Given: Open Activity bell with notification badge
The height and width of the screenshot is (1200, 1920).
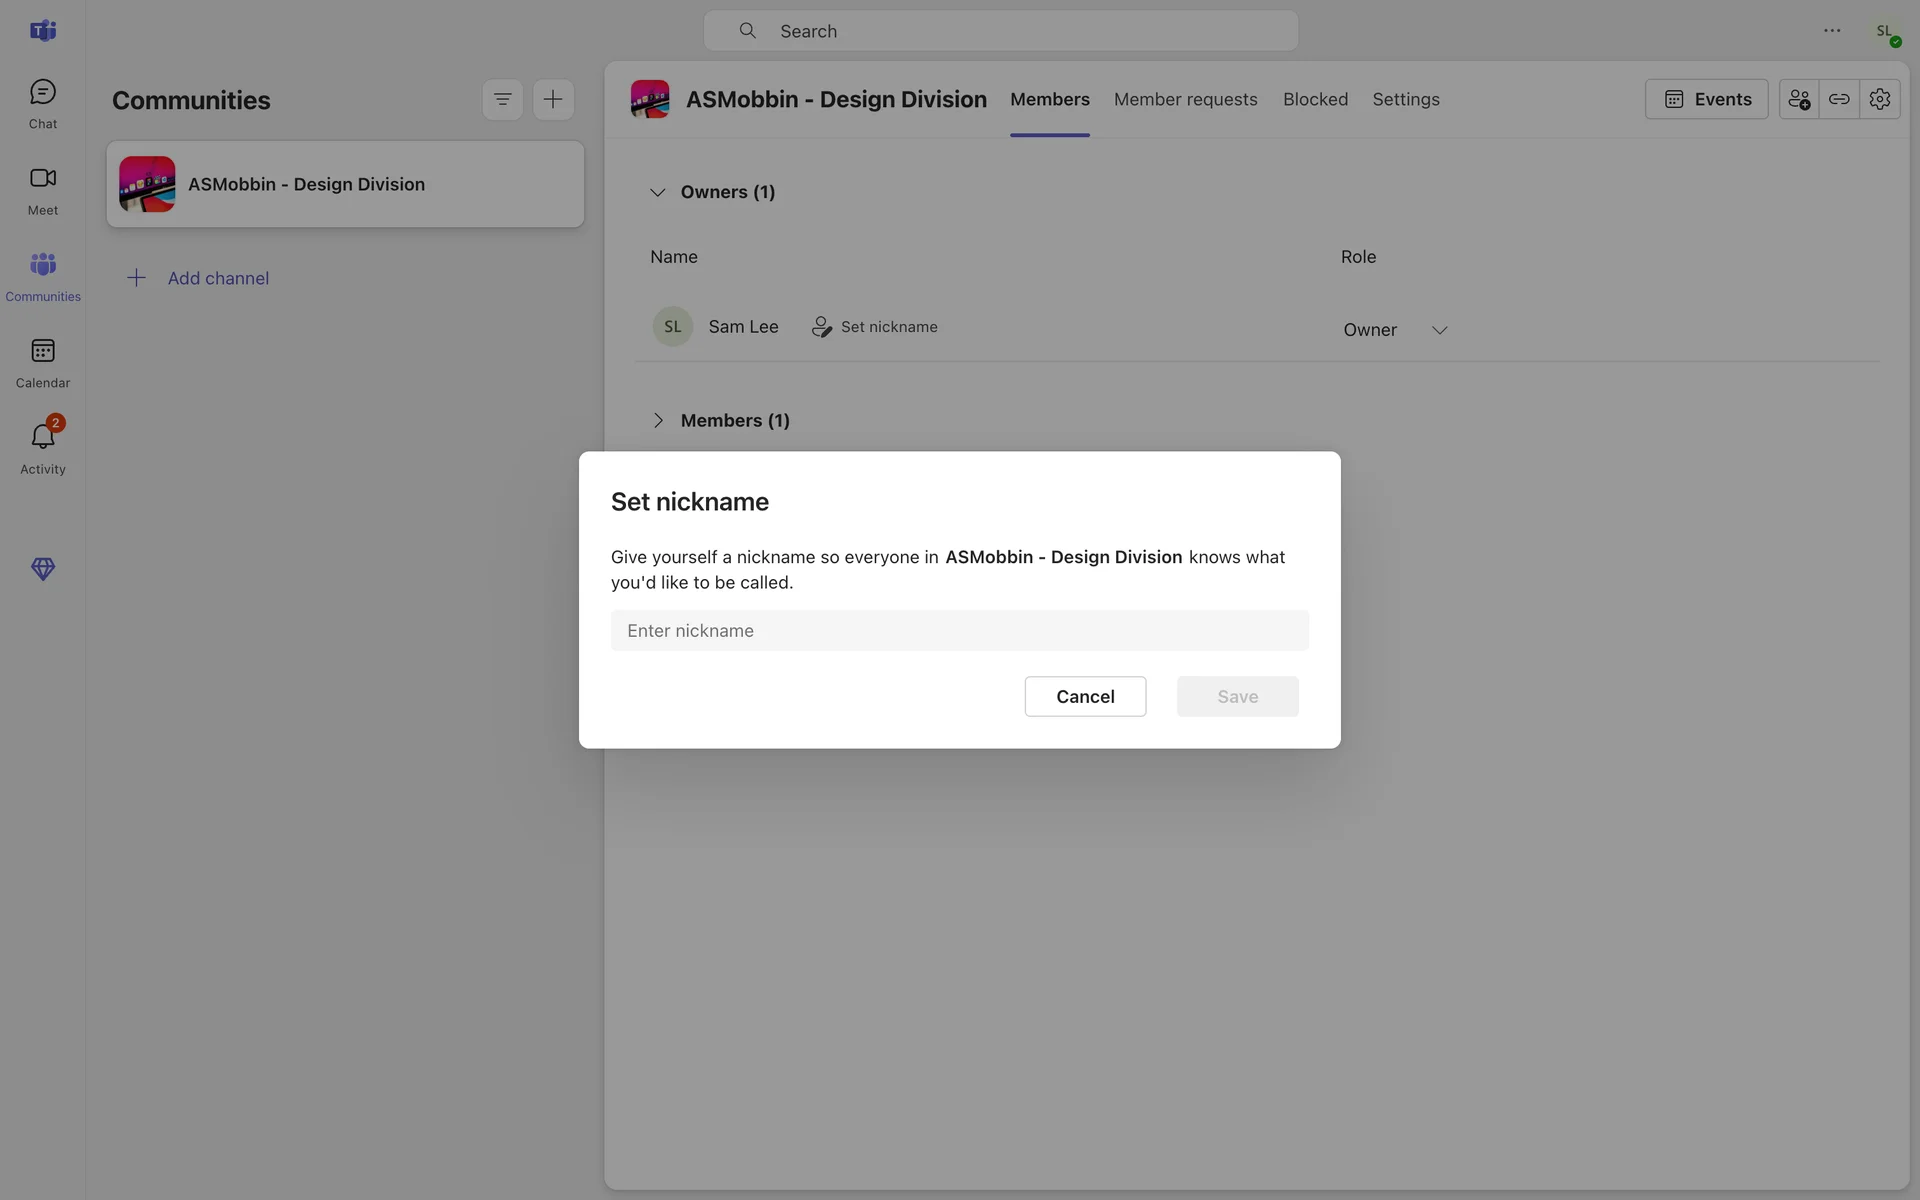Looking at the screenshot, I should pyautogui.click(x=42, y=447).
